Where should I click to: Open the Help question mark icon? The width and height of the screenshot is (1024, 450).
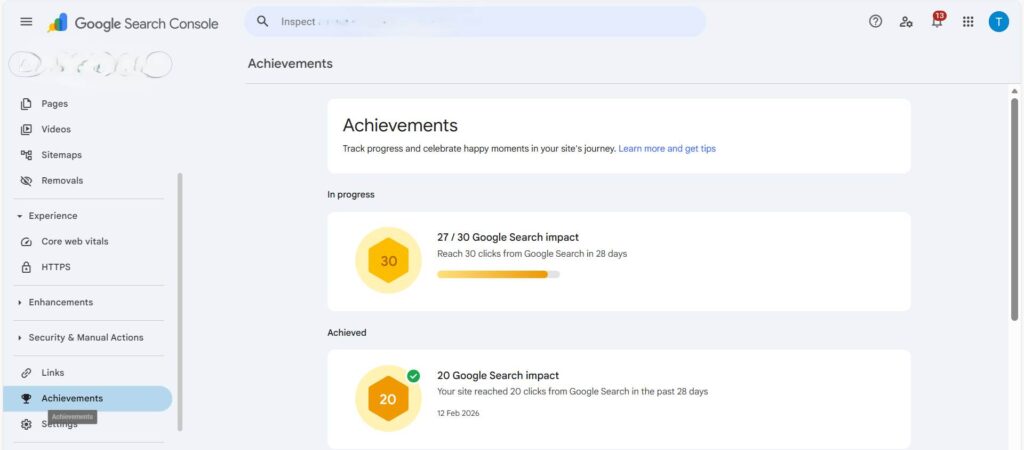tap(875, 22)
